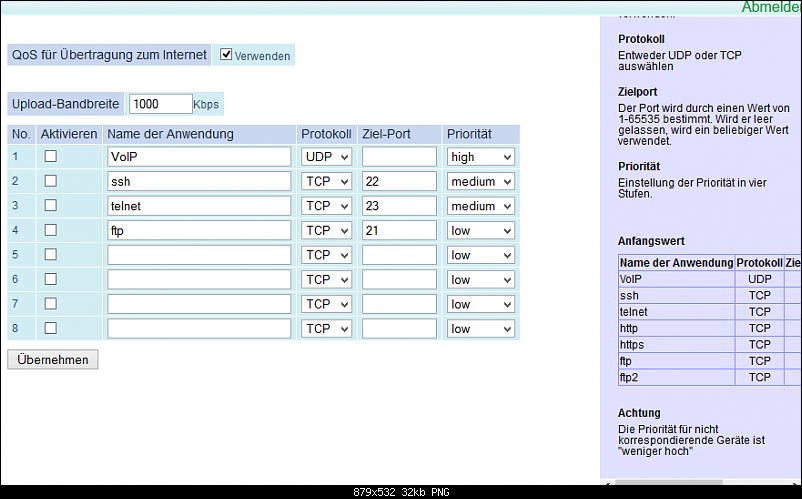Click 'ftp2' in the Anfangswert table
Viewport: 802px width, 499px height.
[629, 377]
